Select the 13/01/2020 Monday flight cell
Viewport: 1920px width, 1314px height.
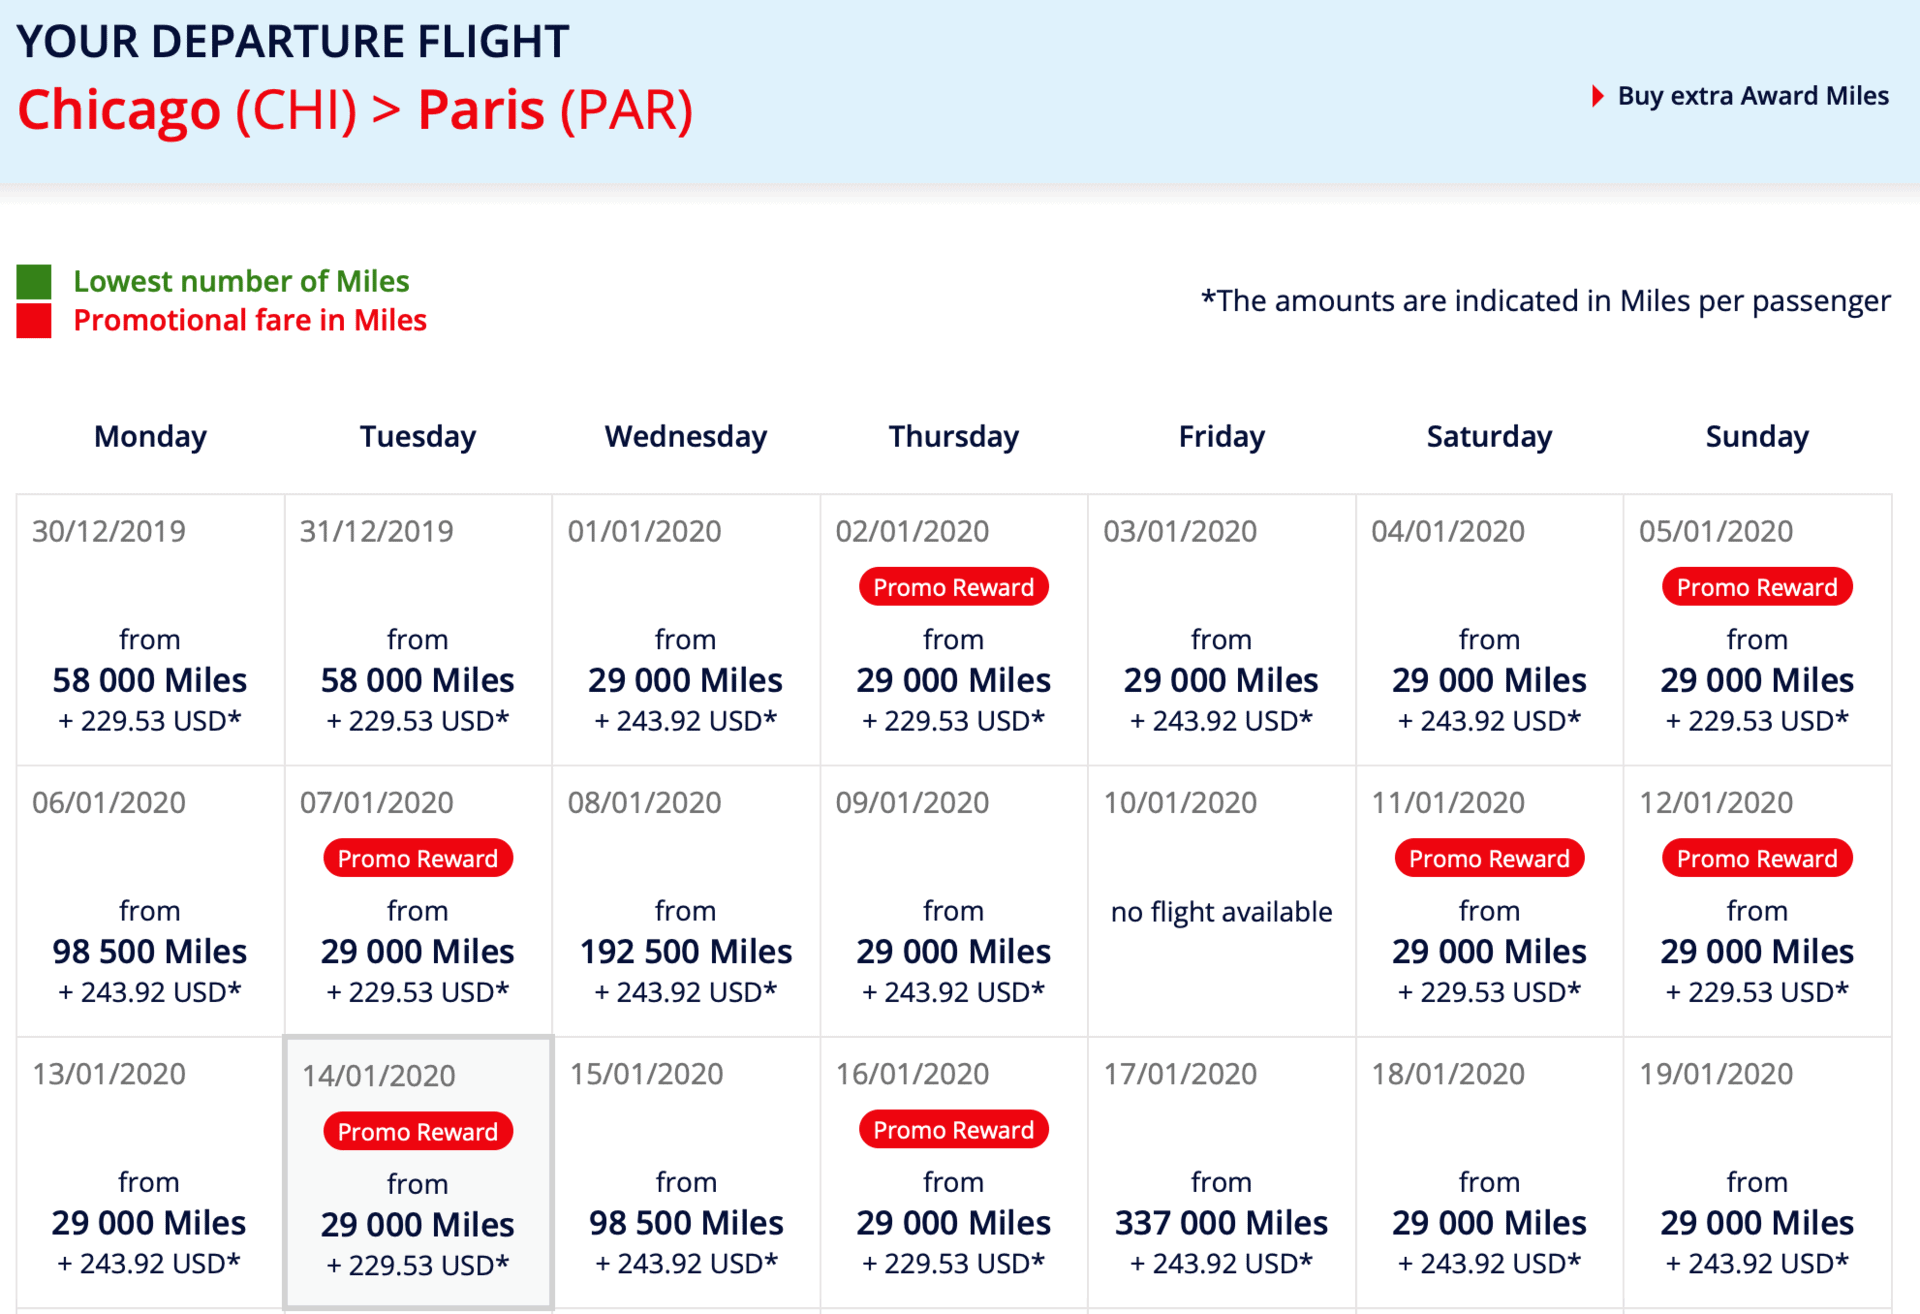(150, 1172)
